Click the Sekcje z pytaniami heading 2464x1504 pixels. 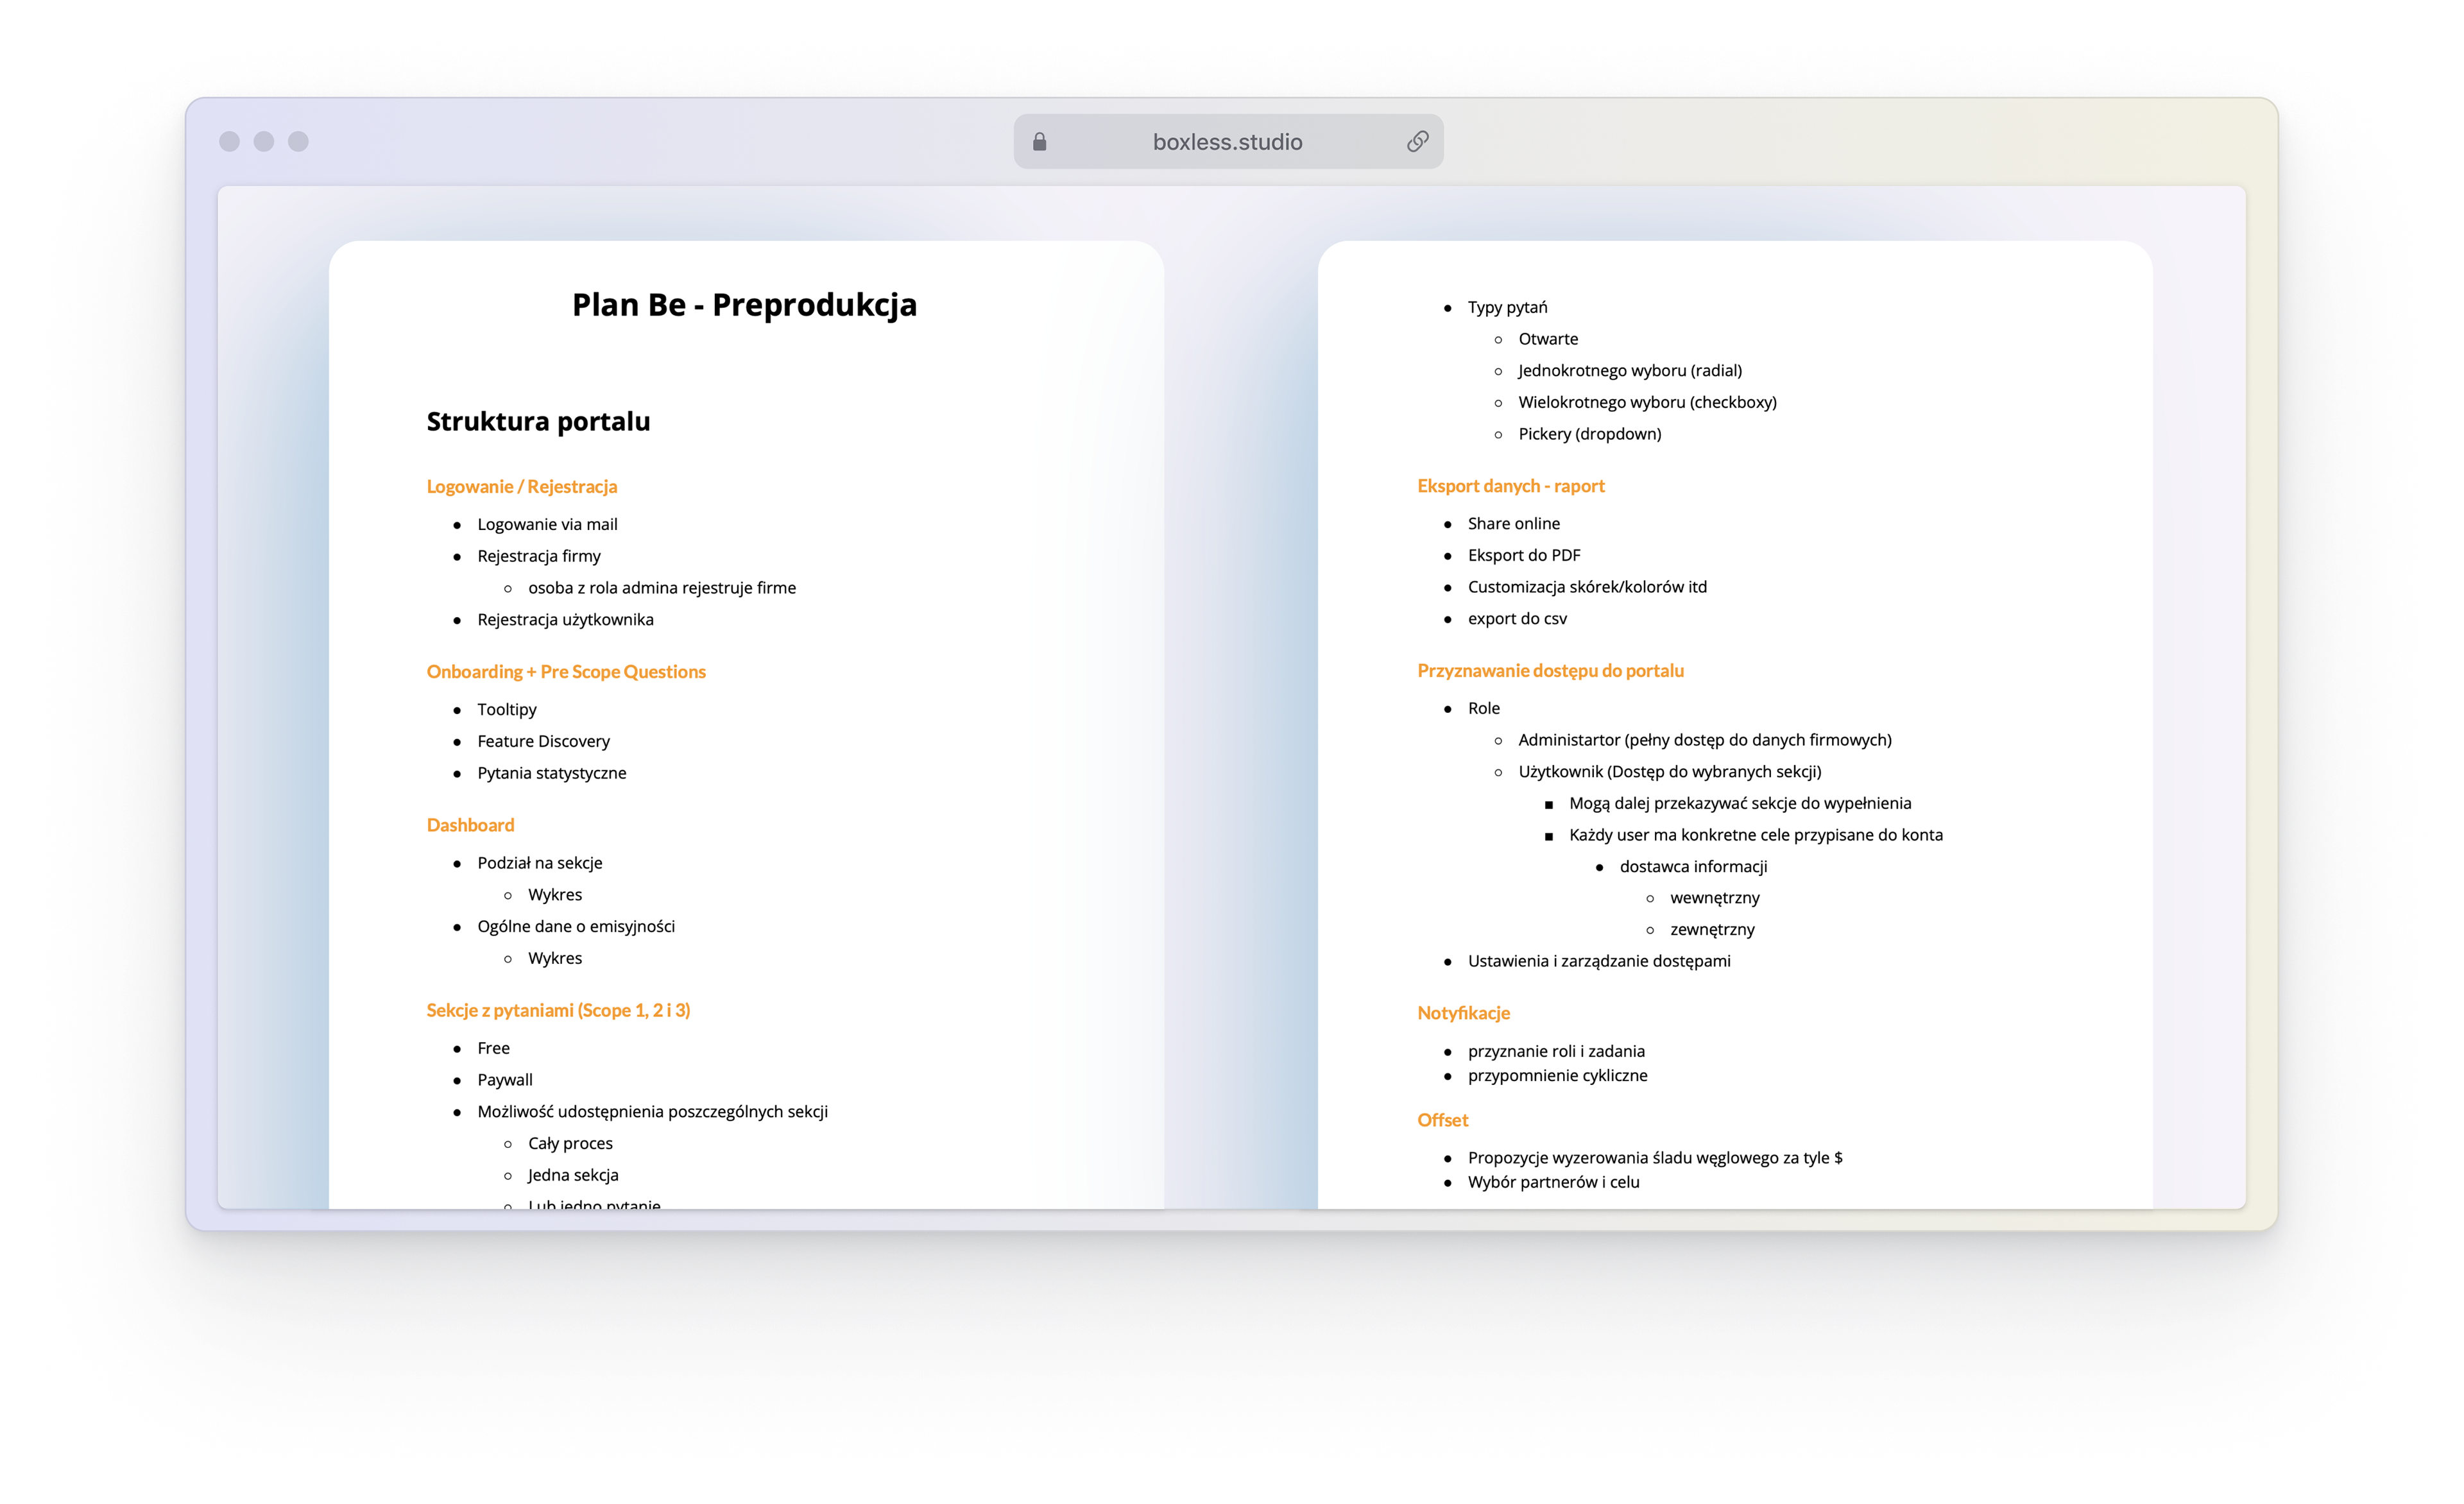pos(558,1011)
